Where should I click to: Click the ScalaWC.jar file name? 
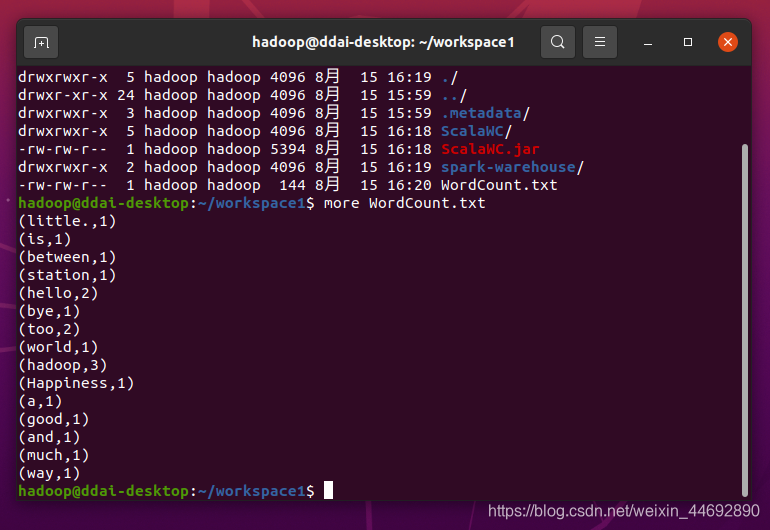click(490, 149)
